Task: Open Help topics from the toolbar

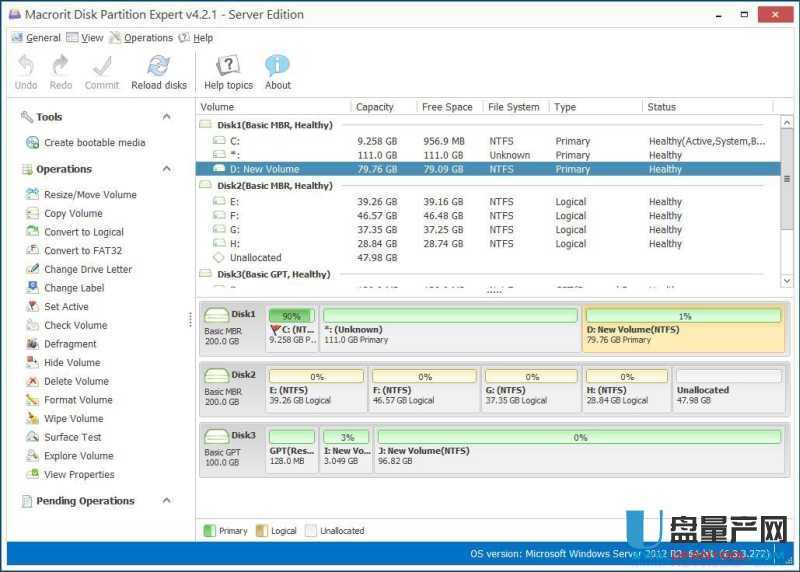Action: [228, 67]
